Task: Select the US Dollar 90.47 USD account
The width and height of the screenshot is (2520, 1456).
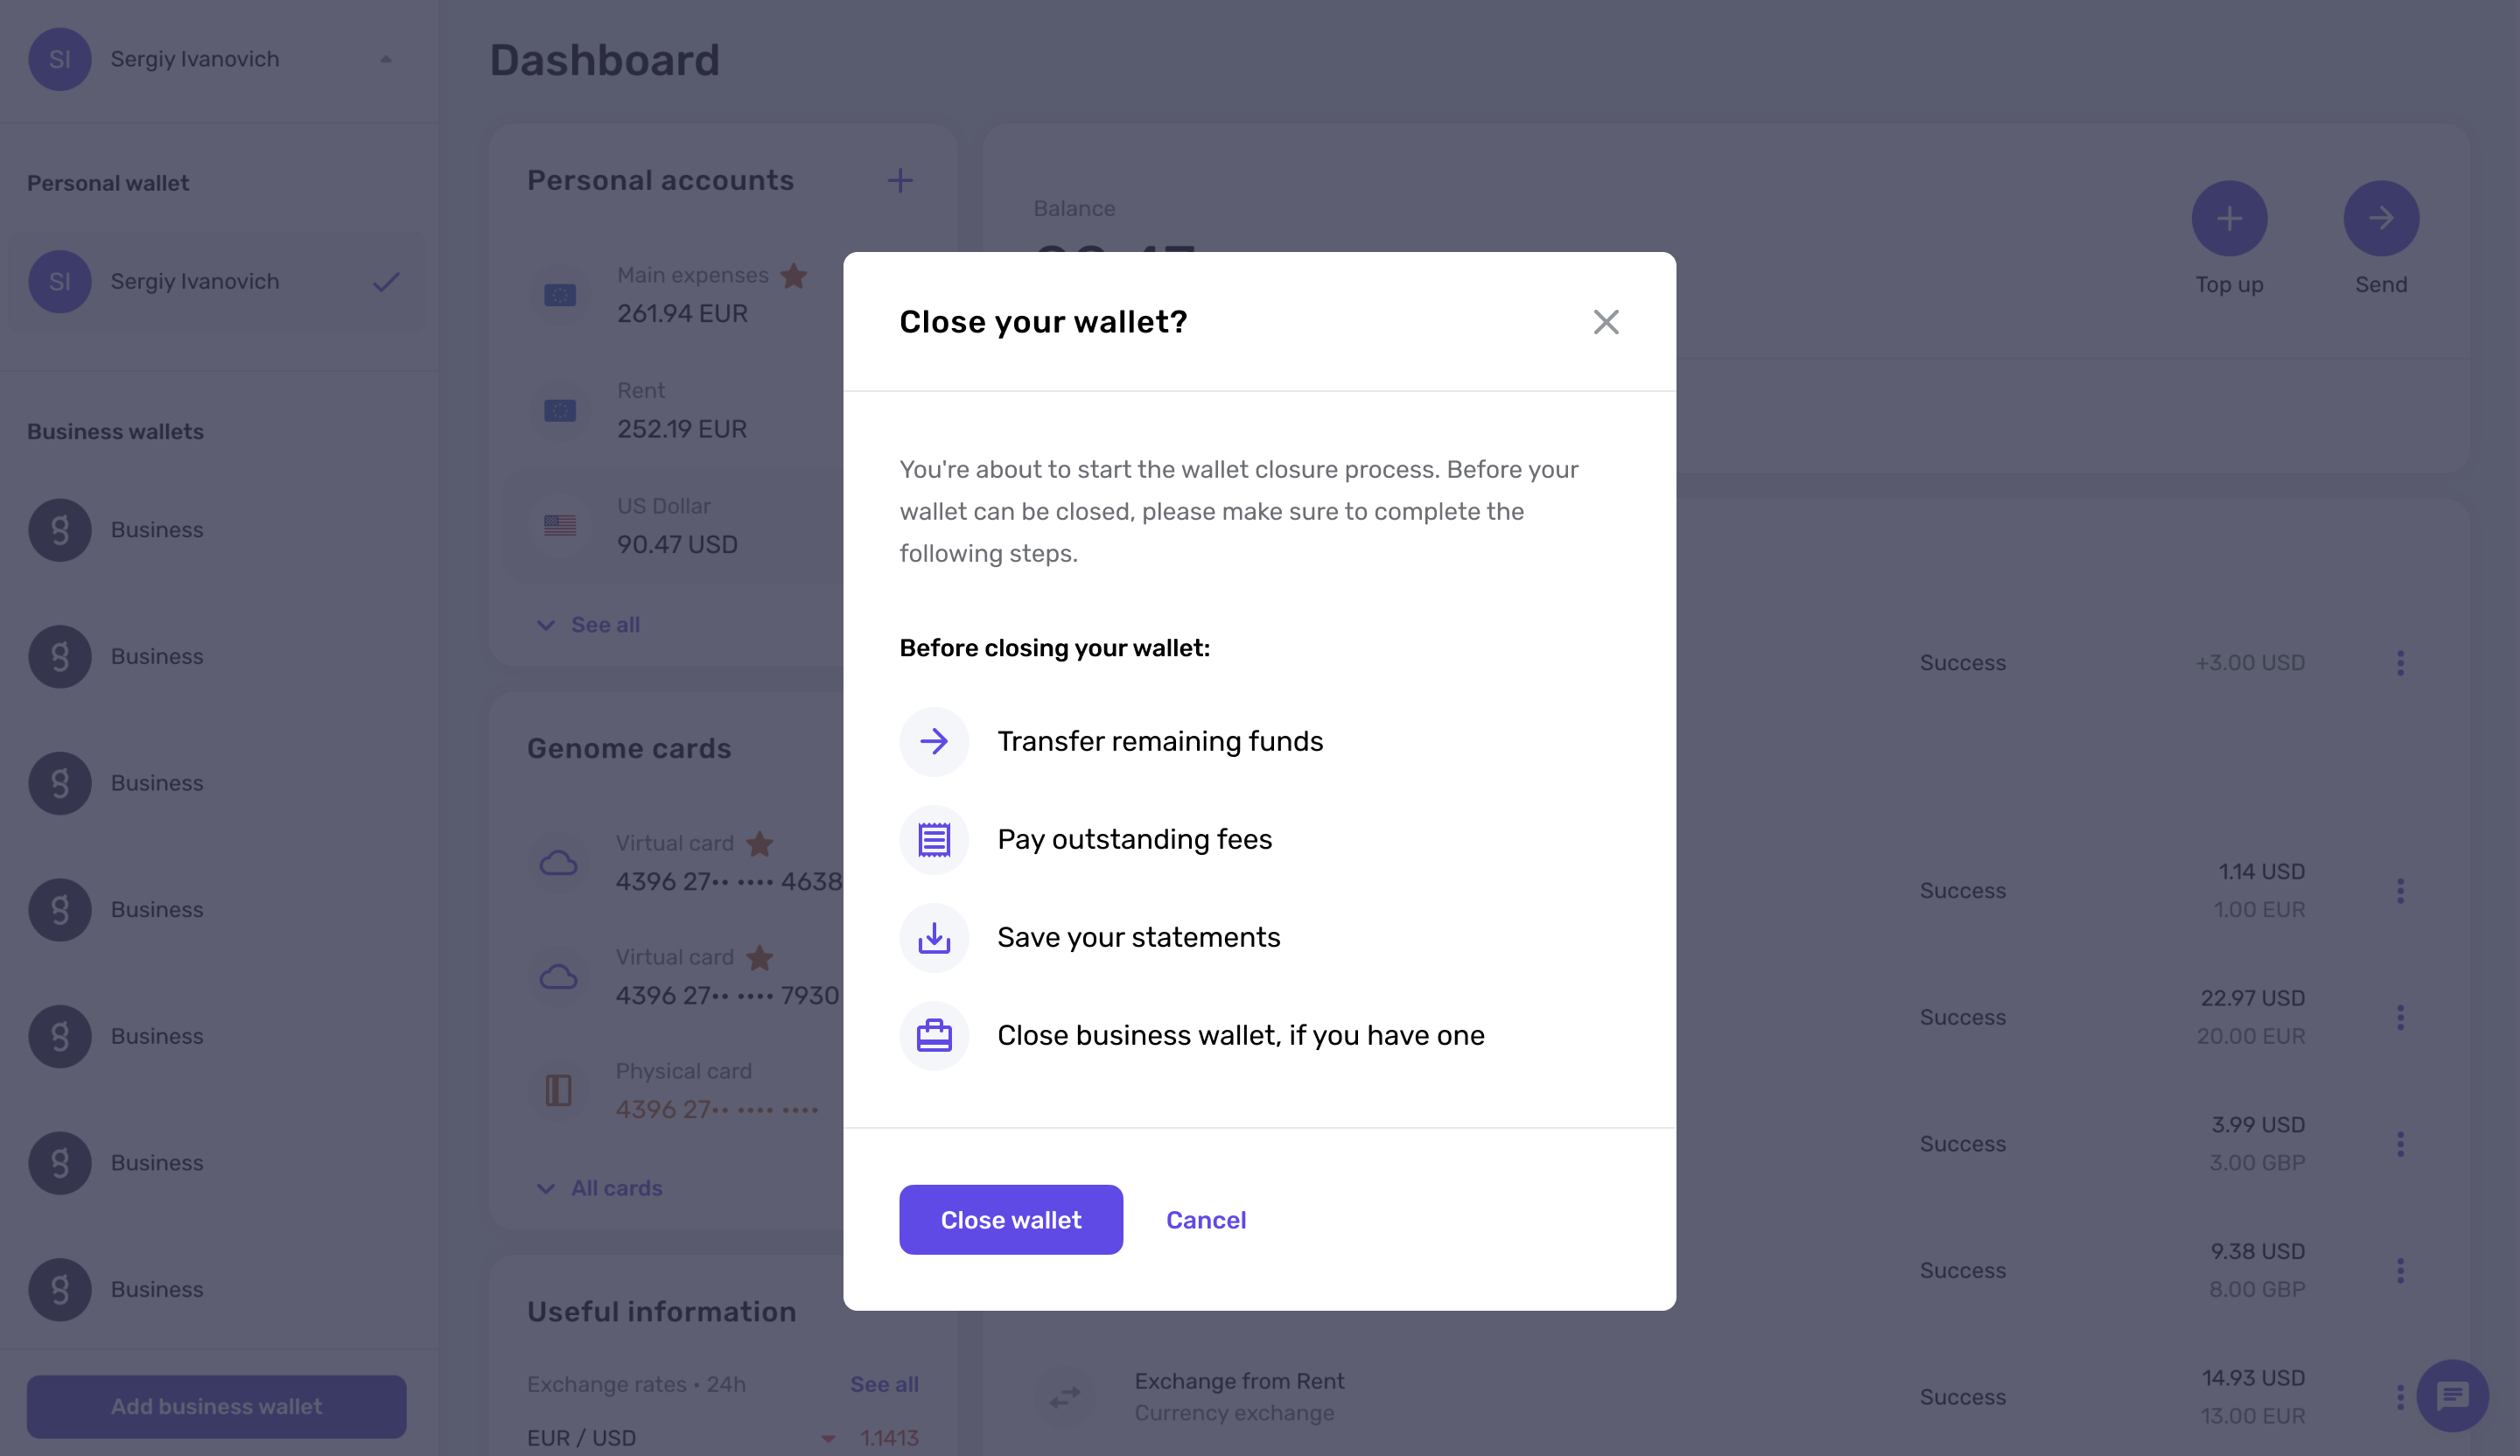Action: tap(672, 525)
